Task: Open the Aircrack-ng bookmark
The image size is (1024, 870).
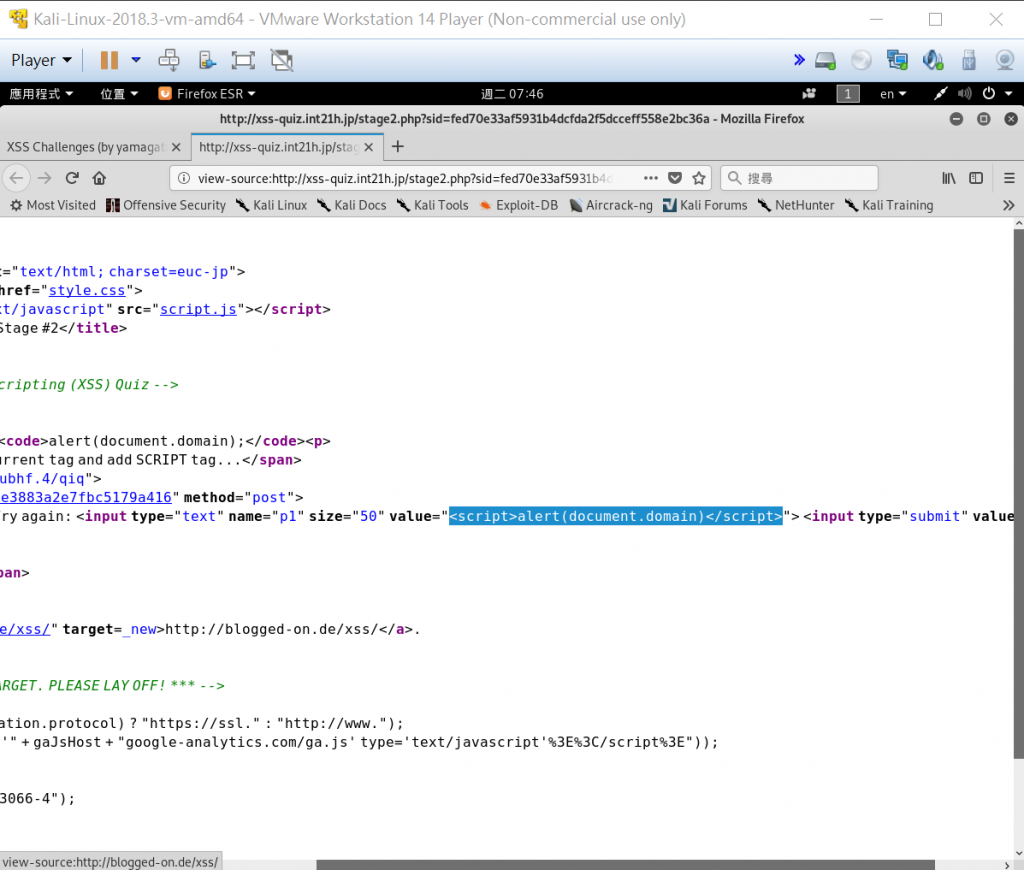Action: (611, 205)
